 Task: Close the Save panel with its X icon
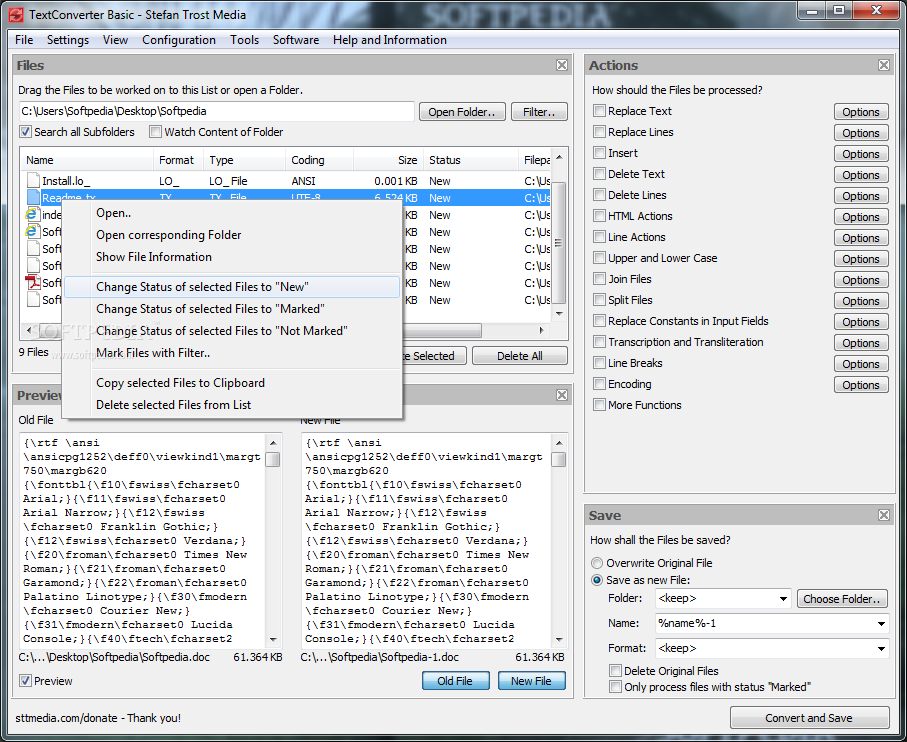884,515
